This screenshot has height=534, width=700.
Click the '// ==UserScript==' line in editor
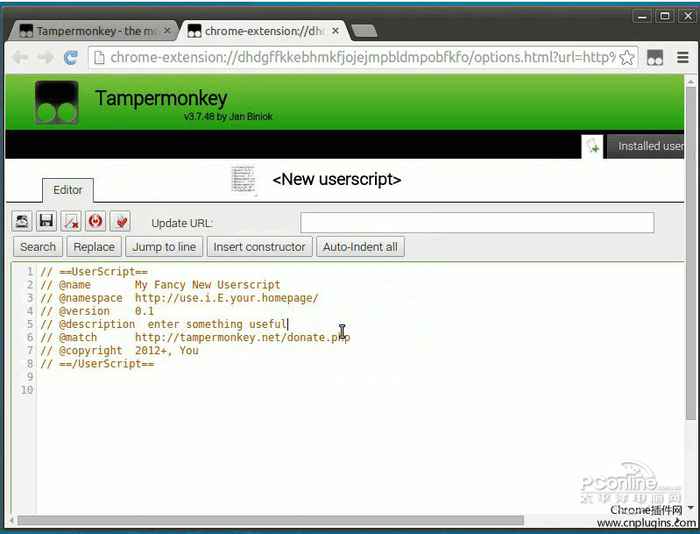pyautogui.click(x=94, y=272)
